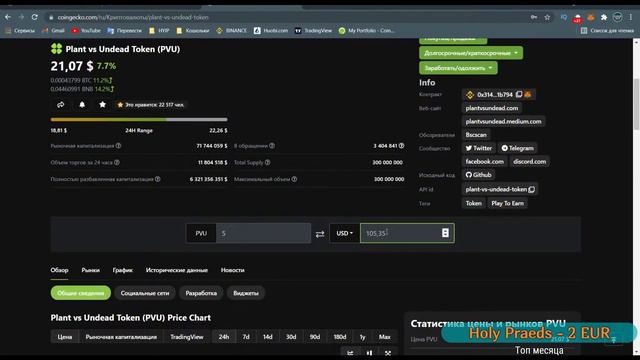The image size is (640, 360).
Task: Show the Price chart mode
Action: pos(64,337)
